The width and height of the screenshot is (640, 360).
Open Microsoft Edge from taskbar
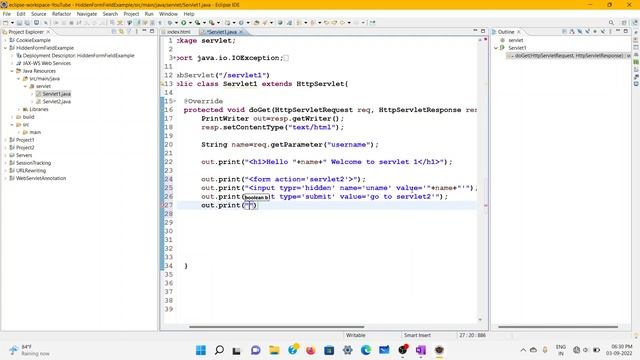(x=366, y=350)
